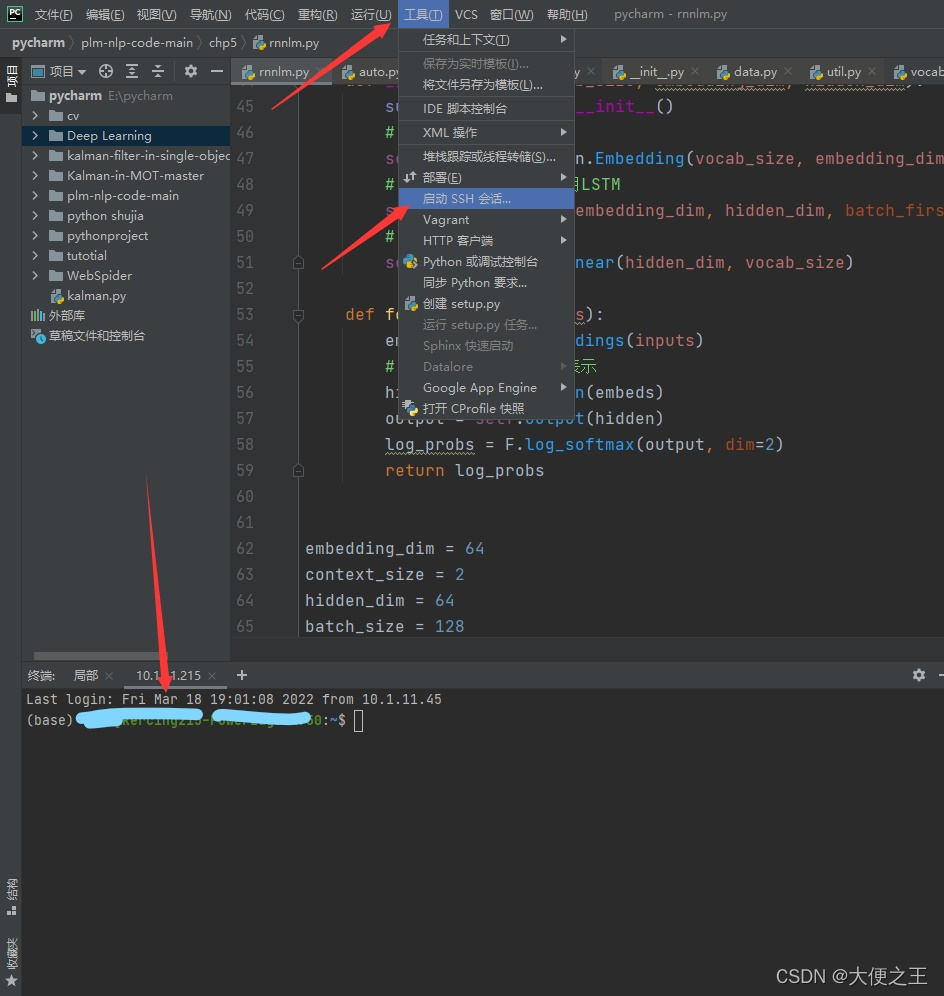This screenshot has height=996, width=944.
Task: Open IDE 脚本控制台 menu item
Action: click(486, 109)
